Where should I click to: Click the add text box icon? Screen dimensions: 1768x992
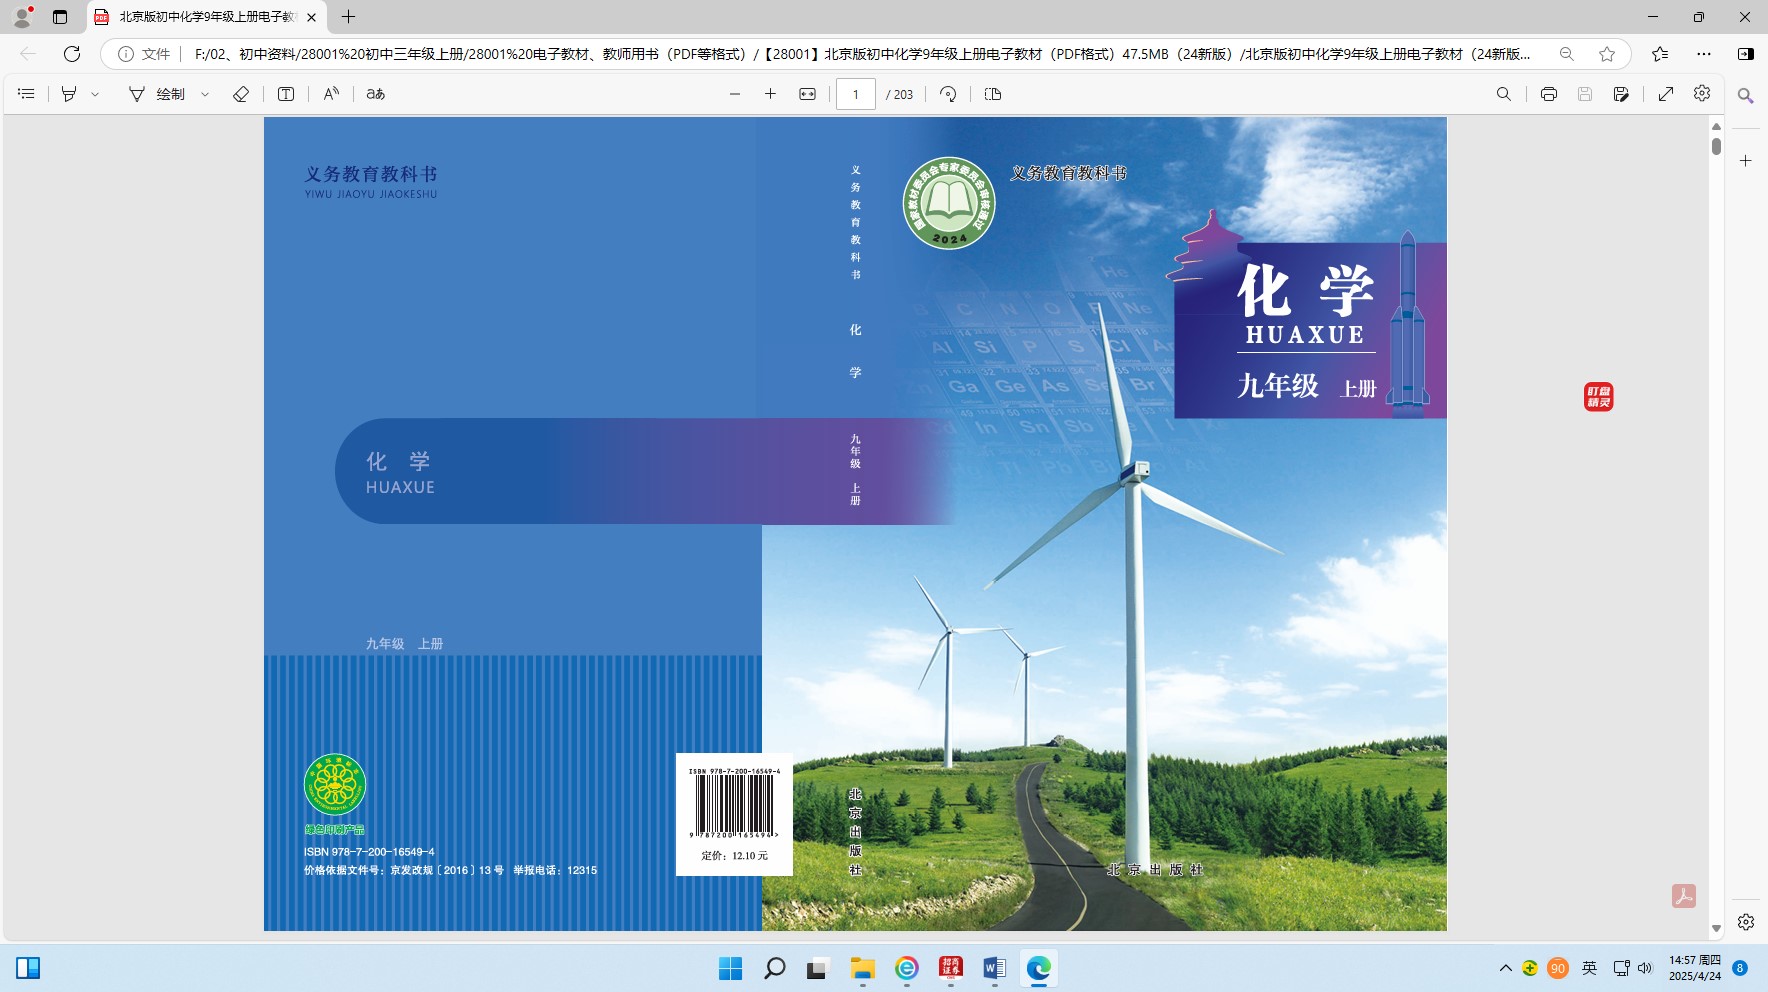click(286, 94)
